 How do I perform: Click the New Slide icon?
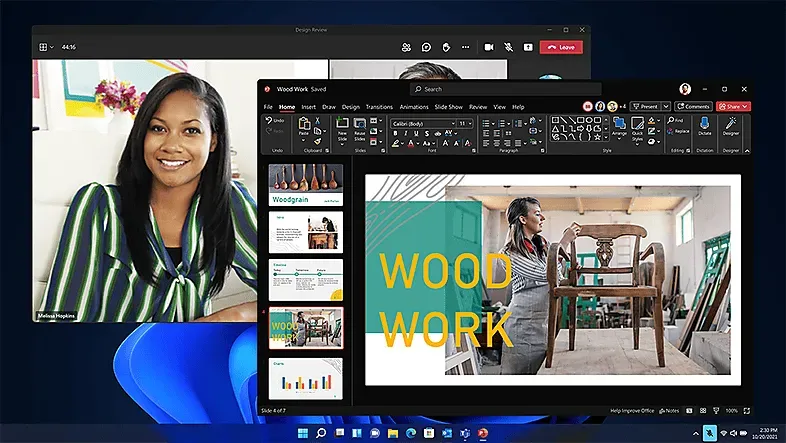(x=342, y=123)
